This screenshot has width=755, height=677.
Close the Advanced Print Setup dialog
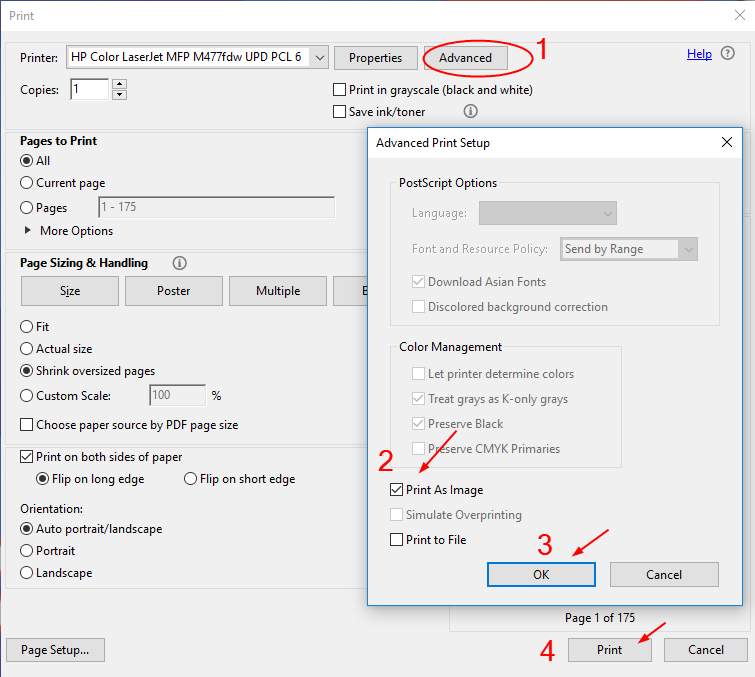(x=727, y=143)
